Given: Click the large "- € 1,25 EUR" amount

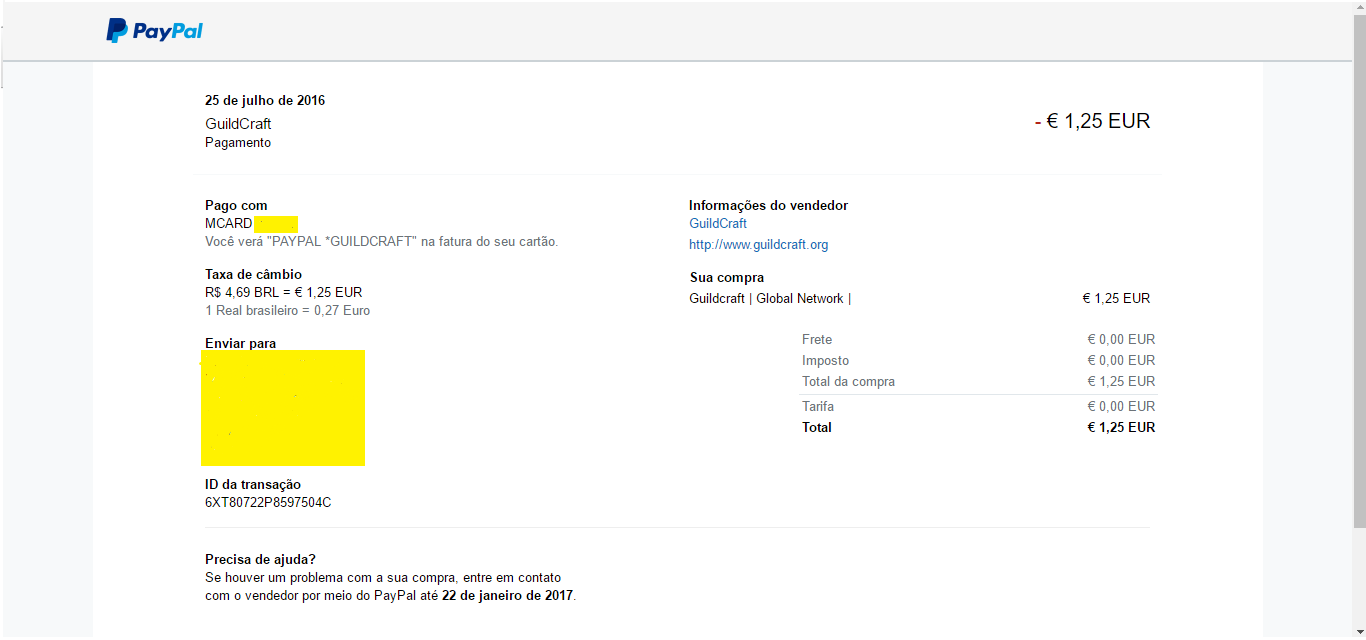Looking at the screenshot, I should pyautogui.click(x=1092, y=121).
